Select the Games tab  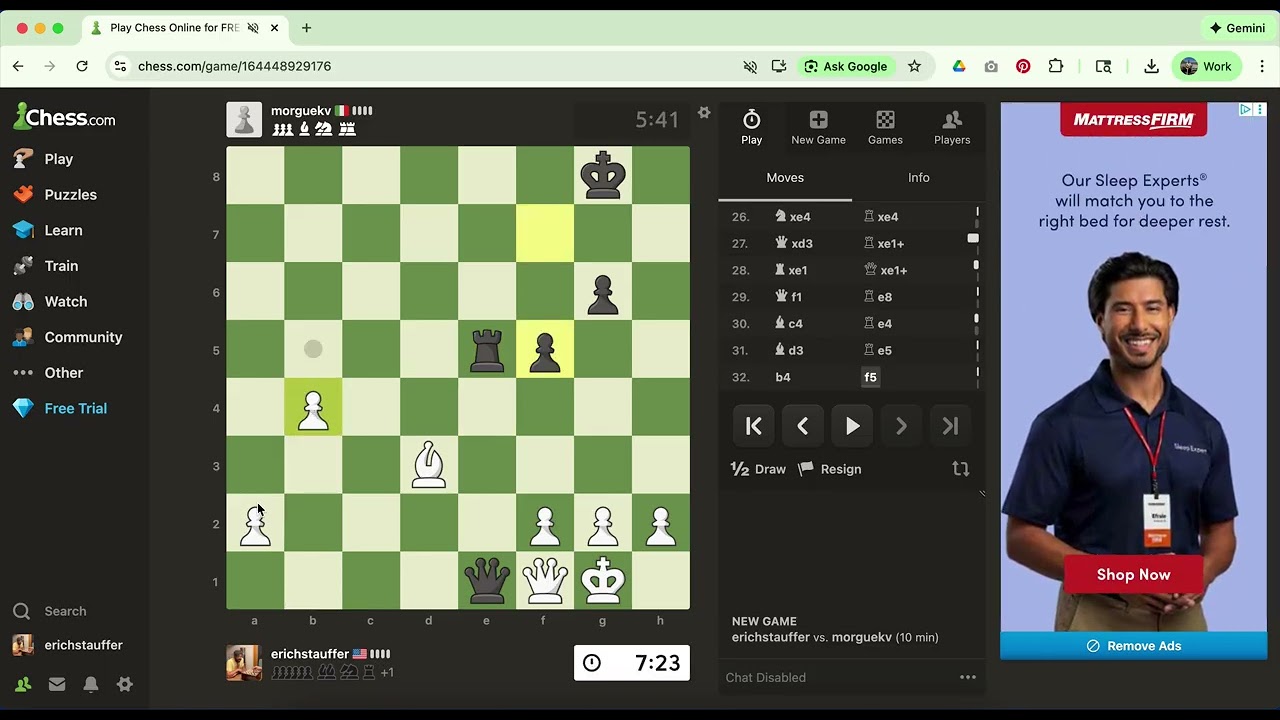tap(885, 128)
